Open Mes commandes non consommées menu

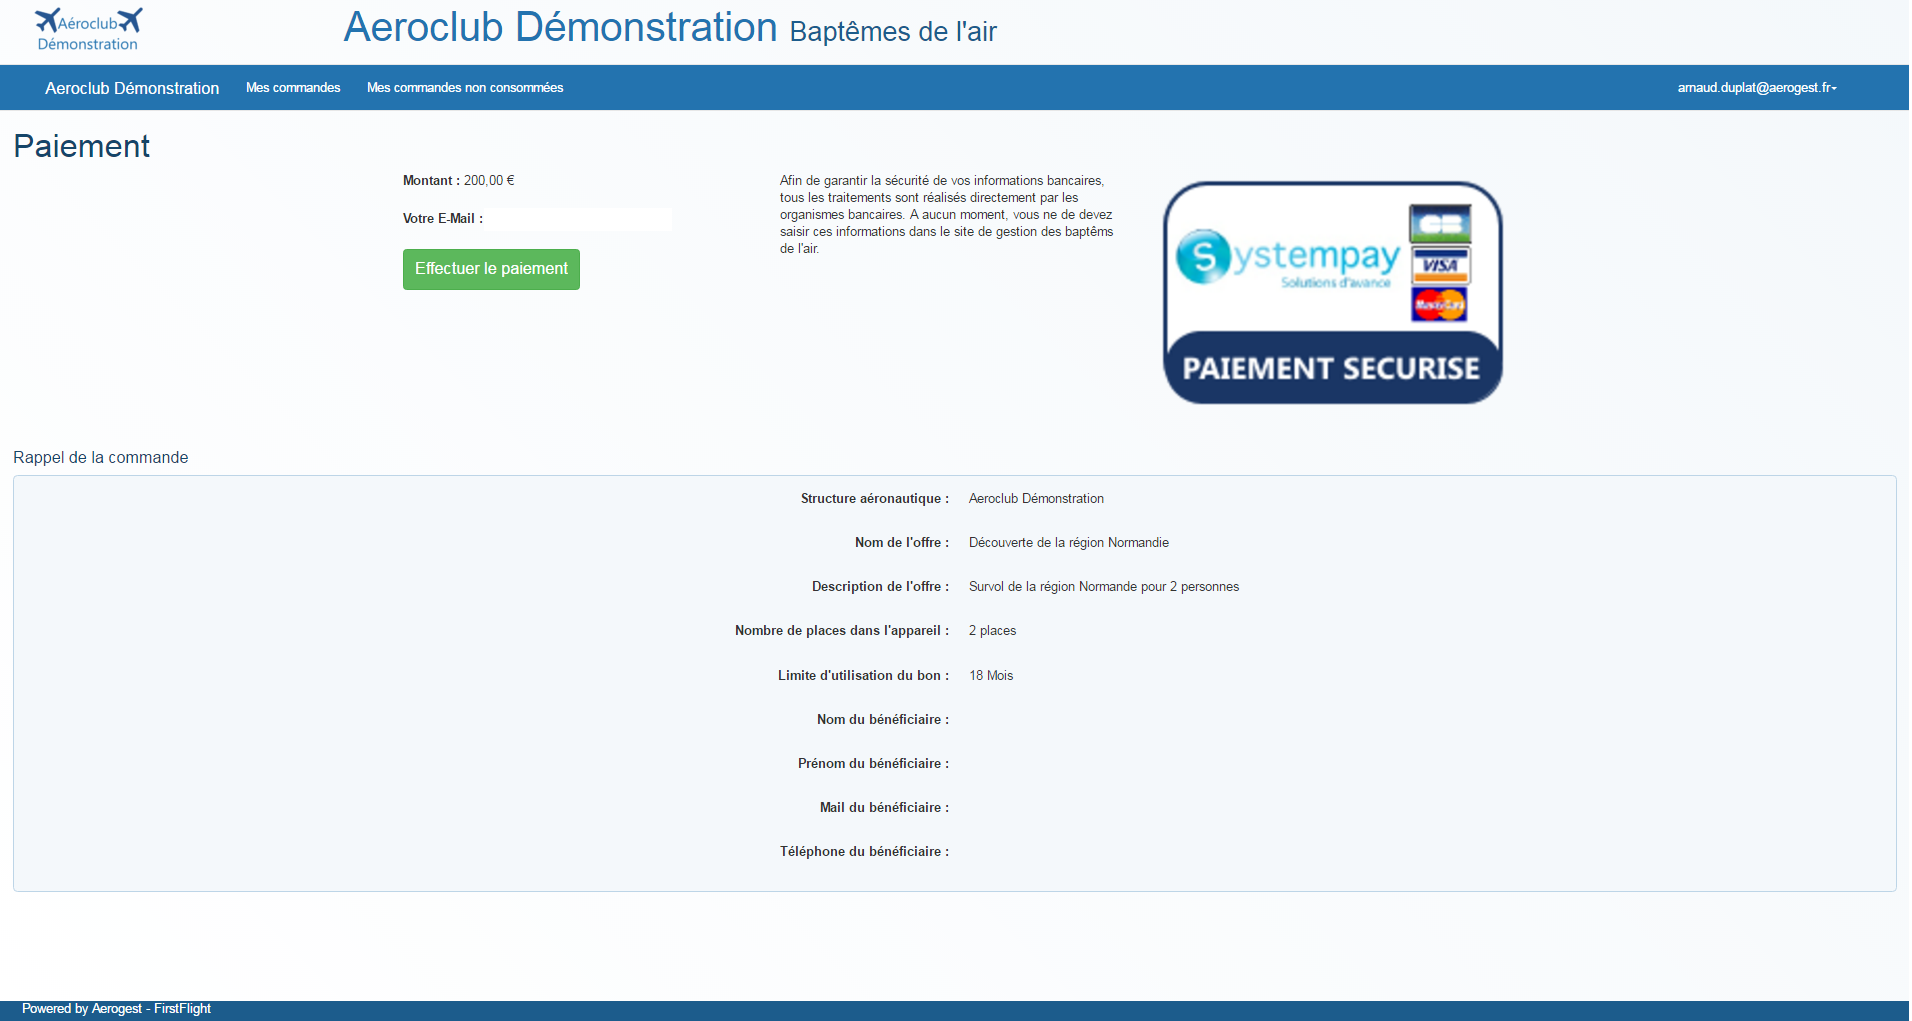tap(465, 88)
